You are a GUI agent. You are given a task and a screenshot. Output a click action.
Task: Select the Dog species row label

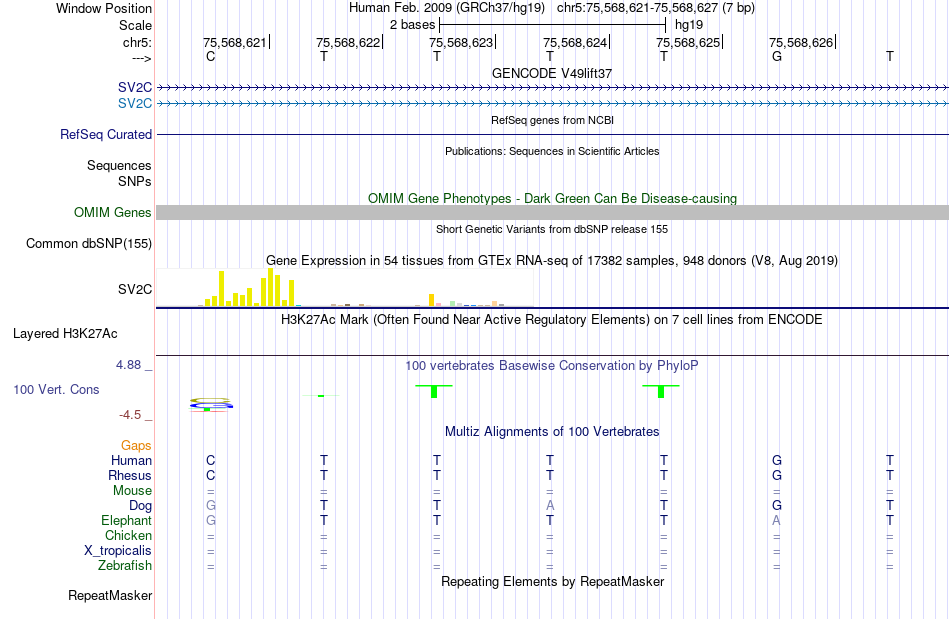tap(140, 506)
